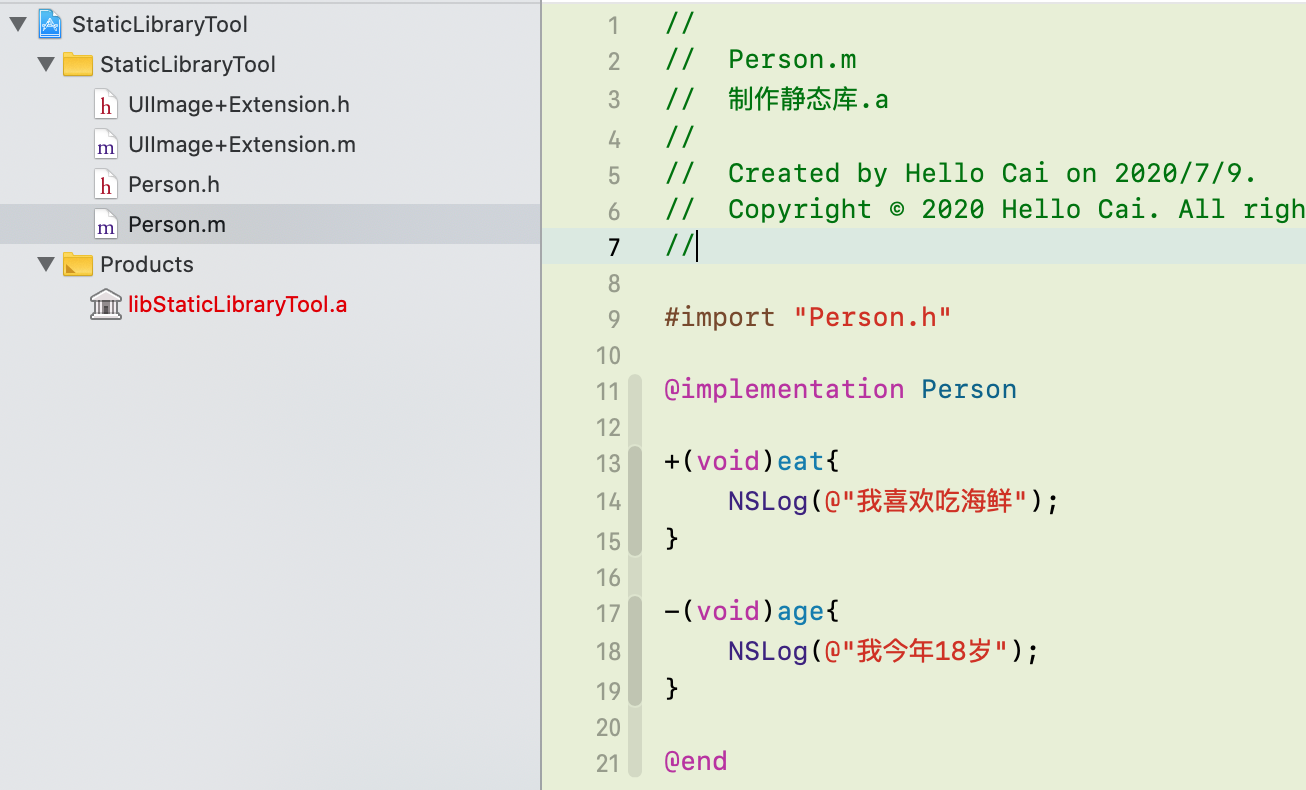Click the "Person.m" comment text on line 2
Viewport: 1306px width, 790px height.
pyautogui.click(x=792, y=60)
